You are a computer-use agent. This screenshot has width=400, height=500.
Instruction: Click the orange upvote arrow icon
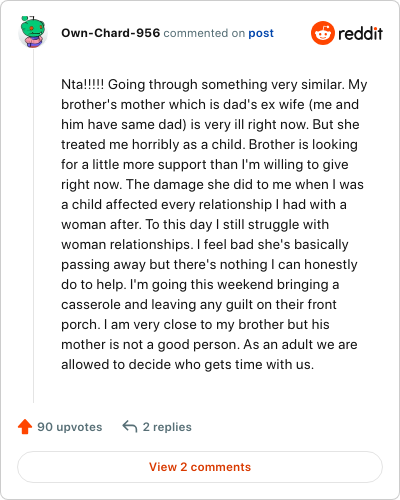[x=25, y=427]
